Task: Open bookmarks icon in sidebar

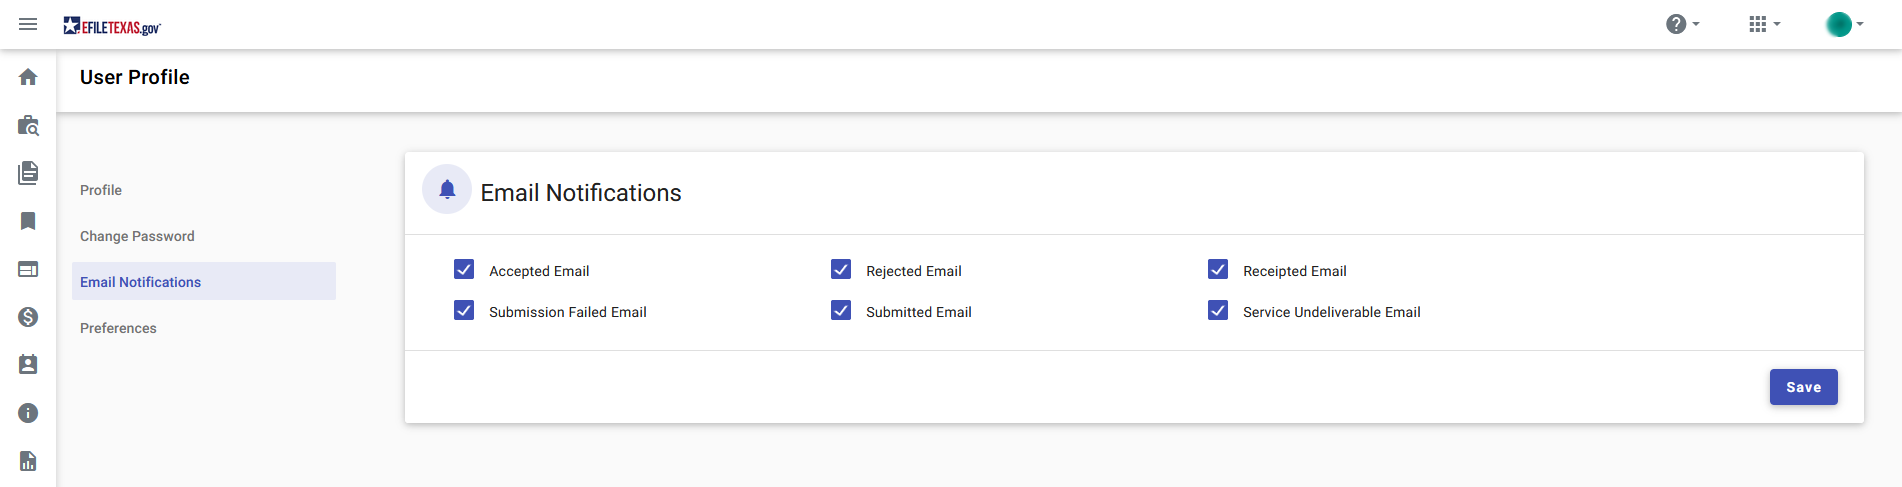Action: pyautogui.click(x=28, y=221)
